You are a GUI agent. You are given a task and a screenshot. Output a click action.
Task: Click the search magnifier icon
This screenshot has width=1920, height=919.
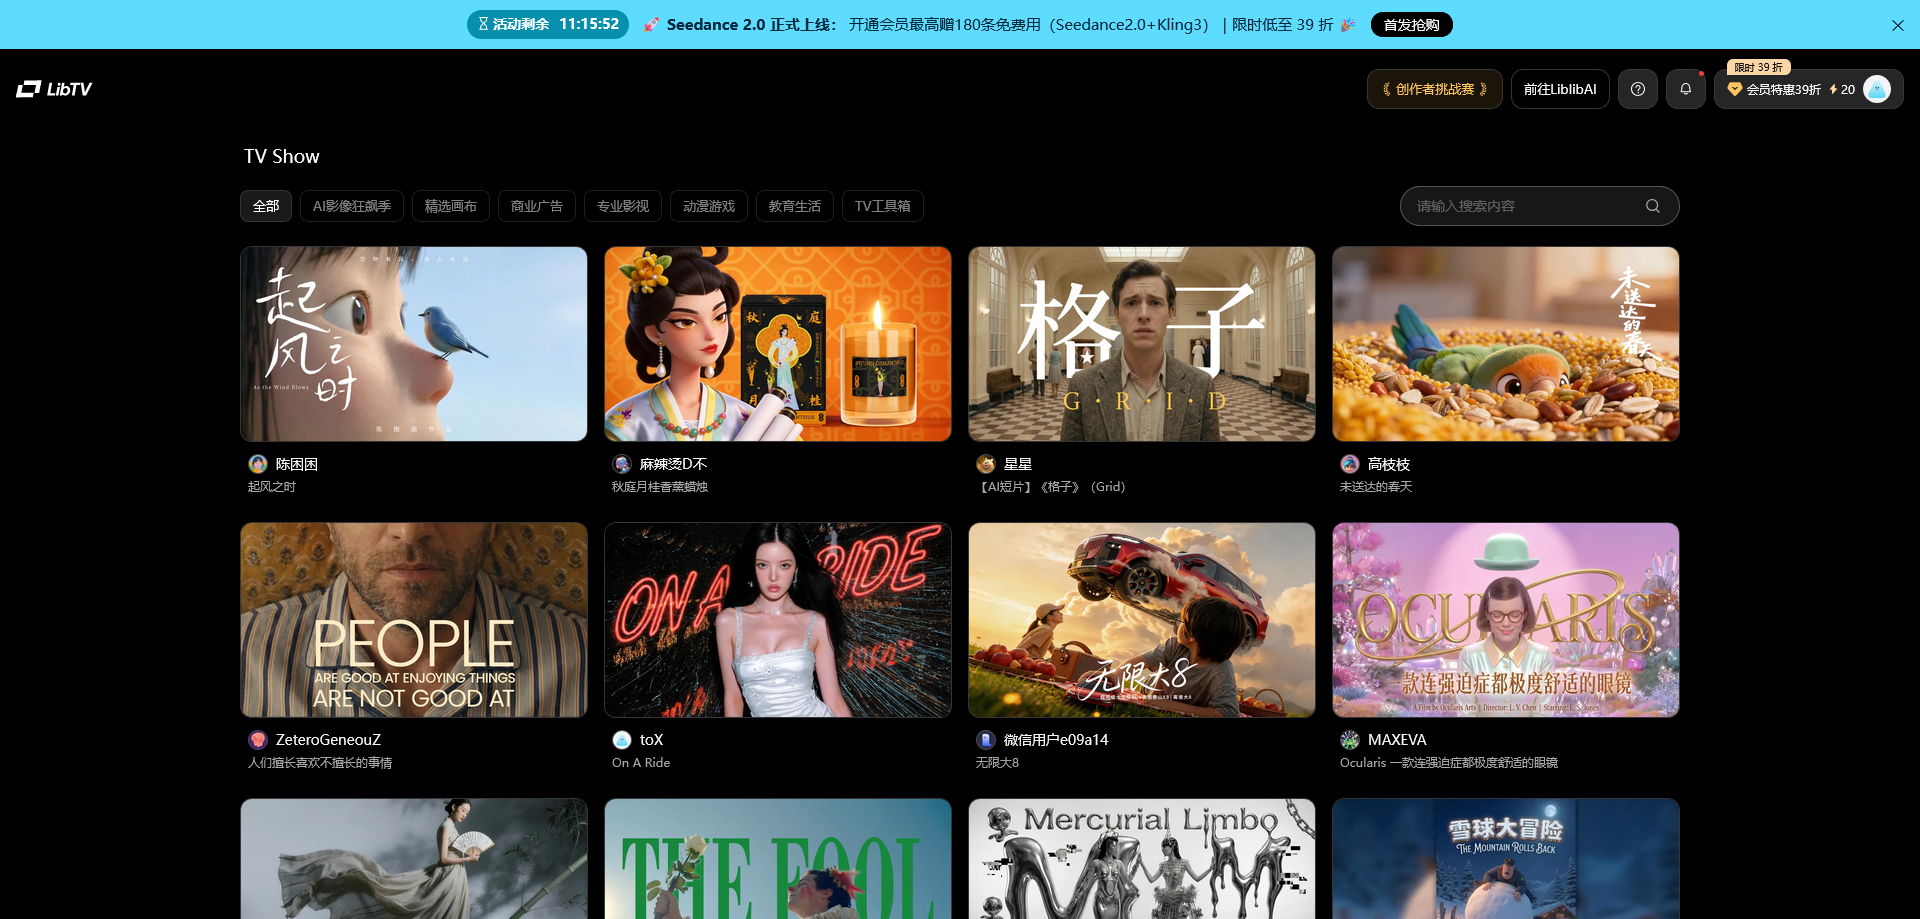tap(1652, 206)
